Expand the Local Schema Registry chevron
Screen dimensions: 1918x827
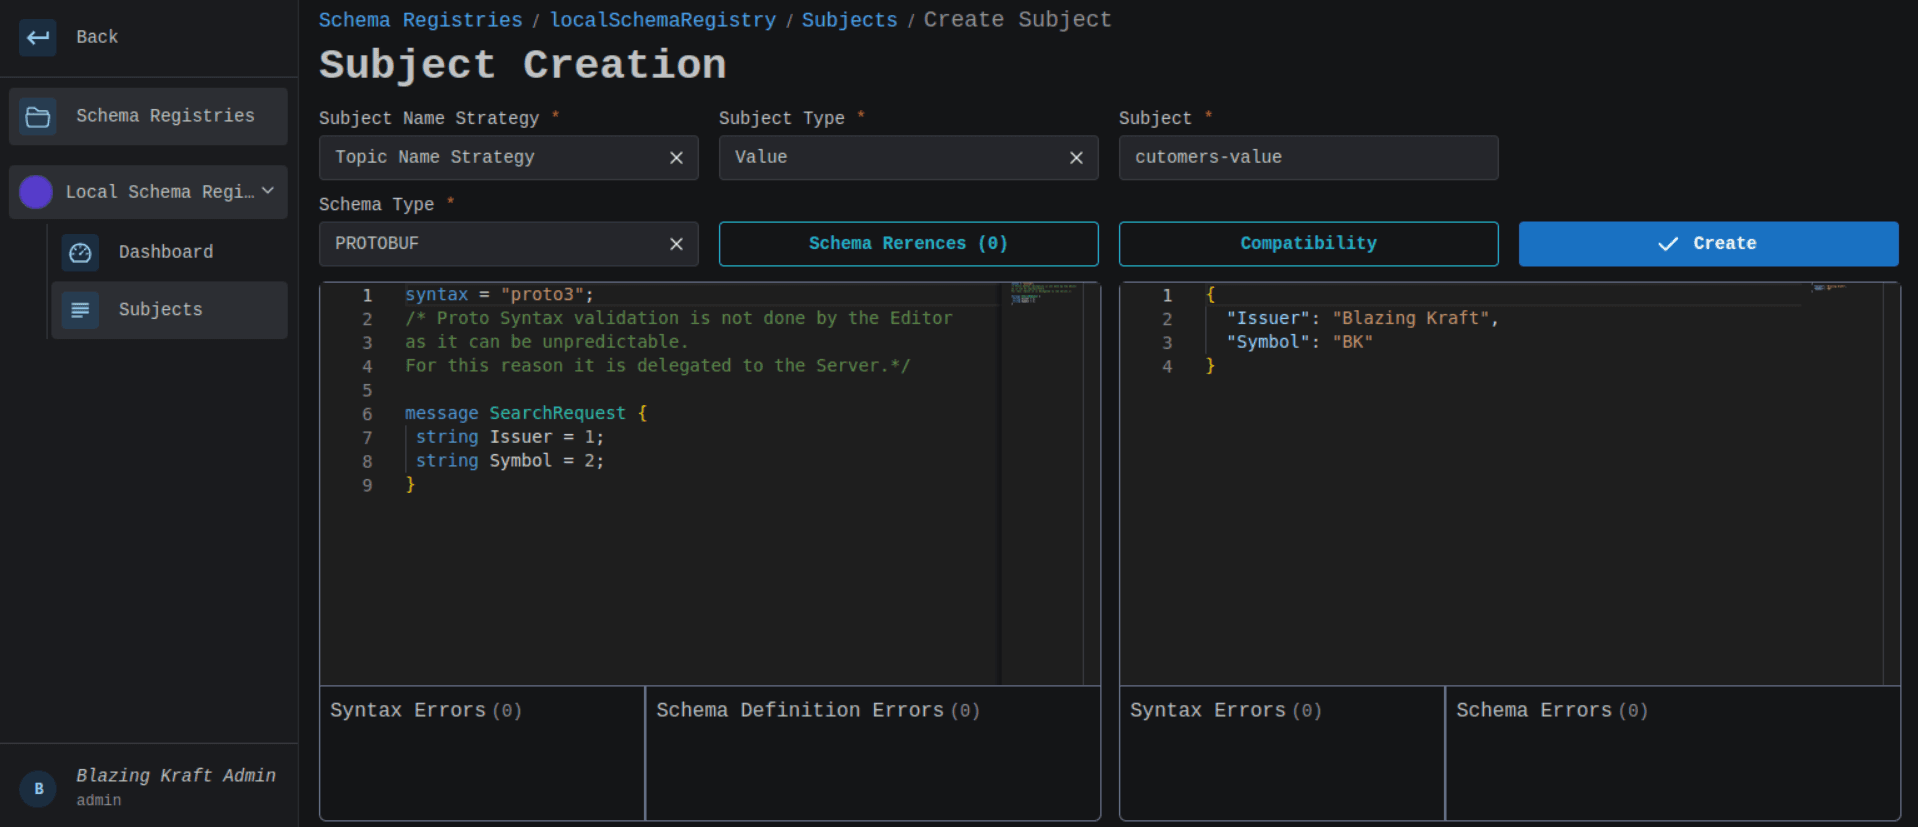(268, 191)
